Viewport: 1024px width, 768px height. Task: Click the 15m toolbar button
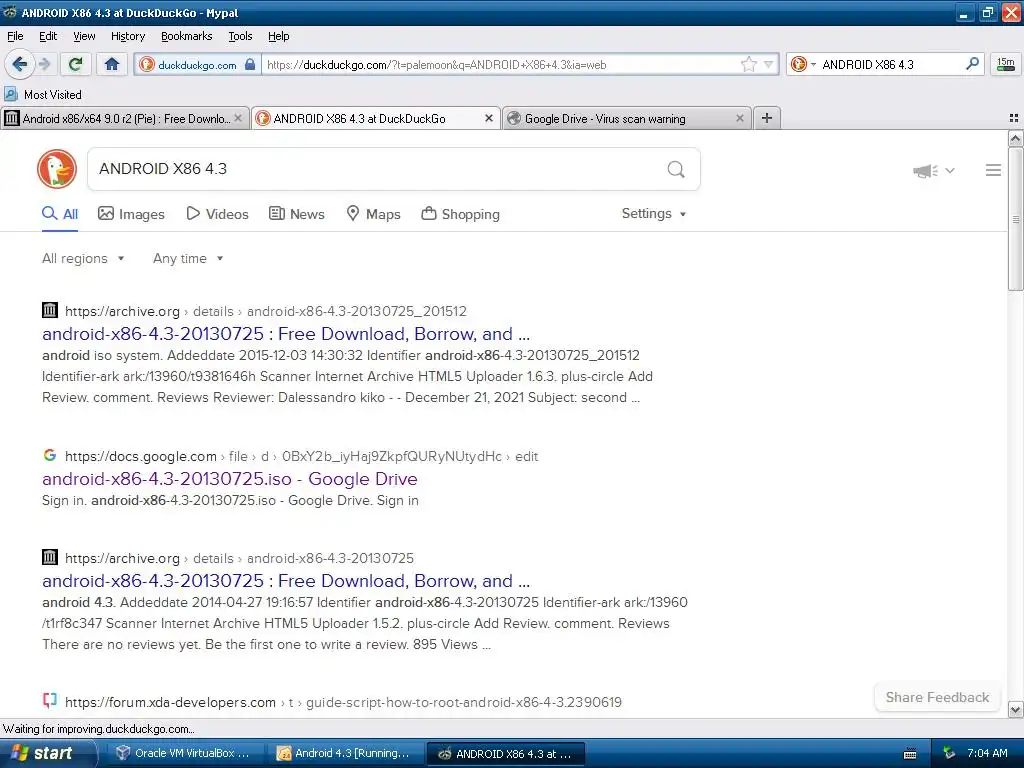[x=1006, y=64]
